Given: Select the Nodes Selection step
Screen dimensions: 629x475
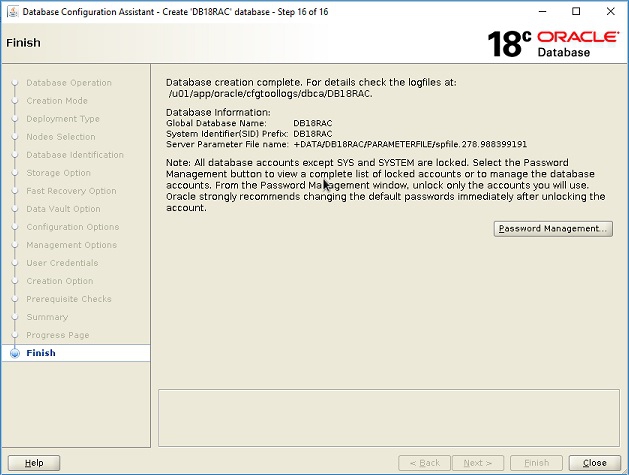Looking at the screenshot, I should pos(61,136).
